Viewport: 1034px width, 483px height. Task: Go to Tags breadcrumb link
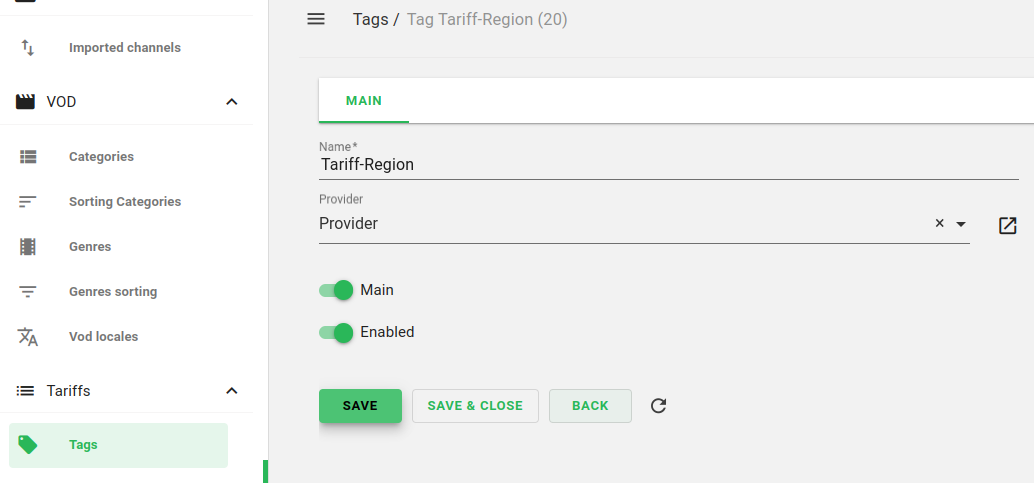point(370,19)
